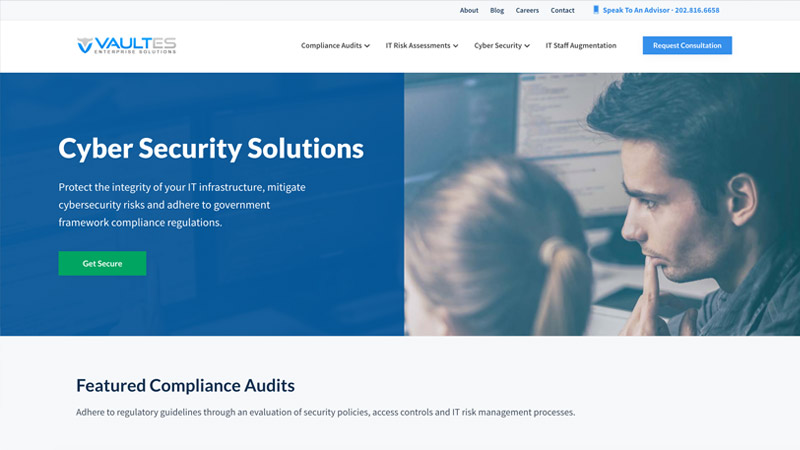Click the phone icon beside Speak To An Advisor

click(596, 10)
